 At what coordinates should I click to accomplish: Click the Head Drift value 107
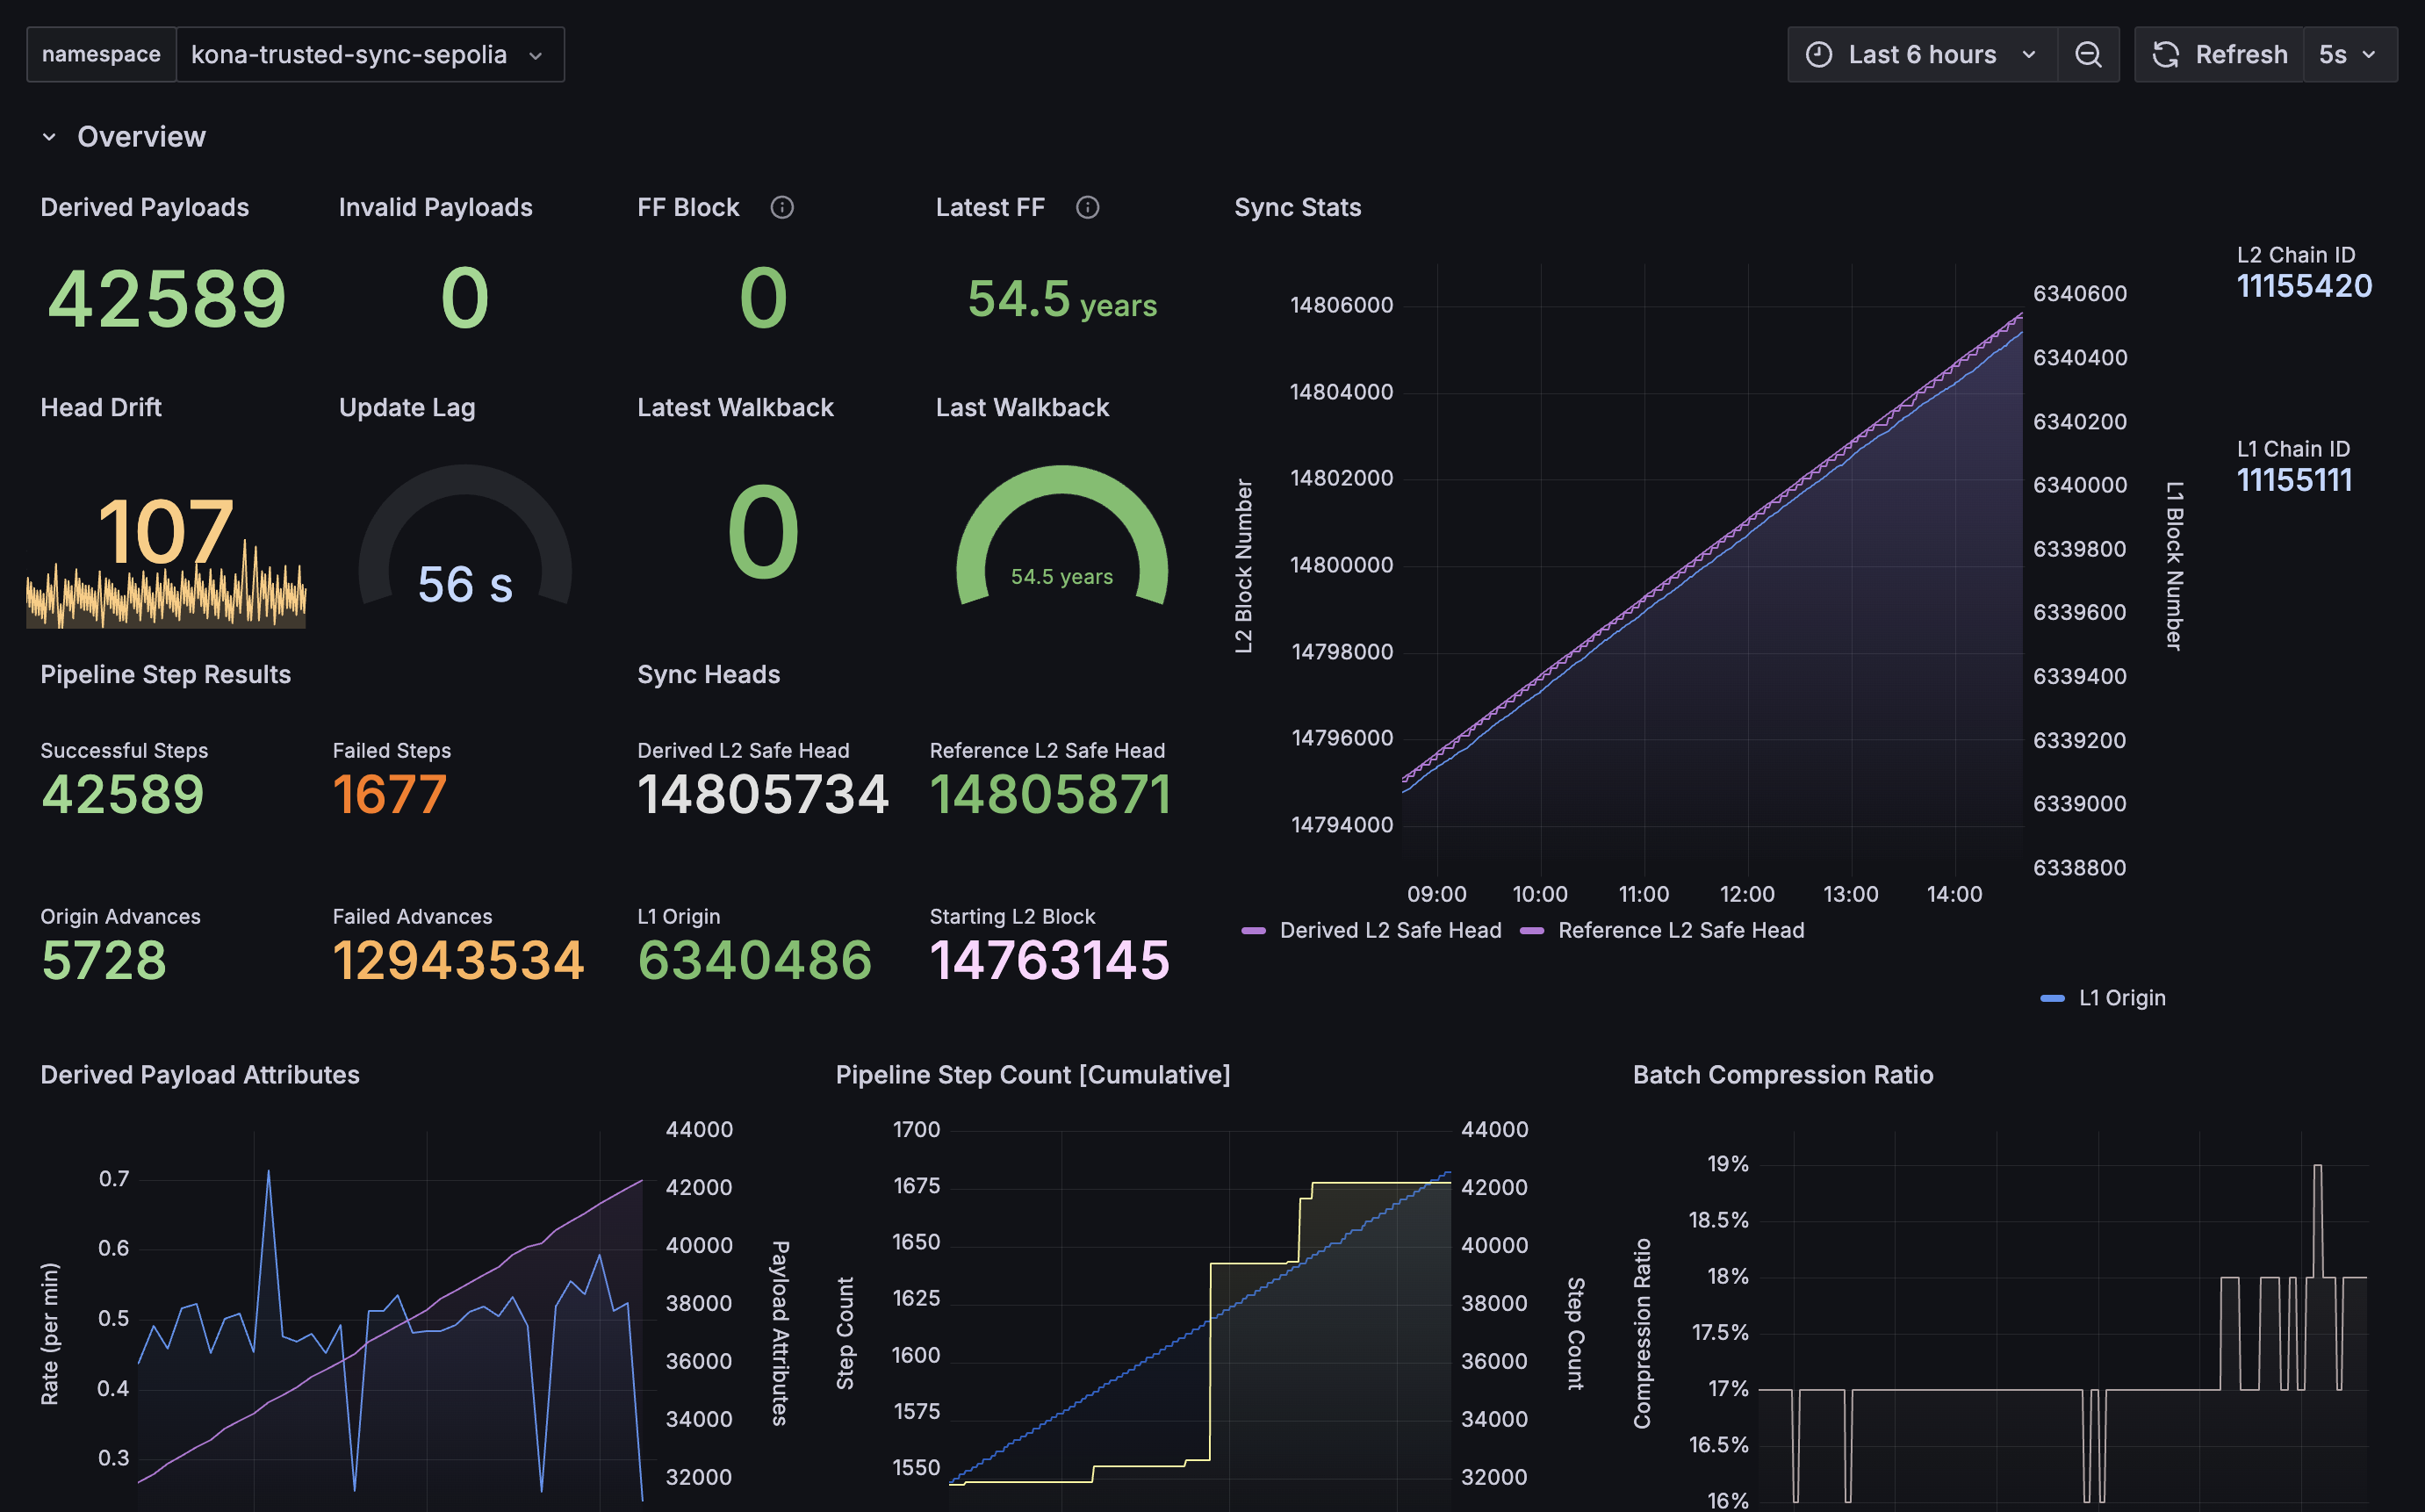[165, 531]
